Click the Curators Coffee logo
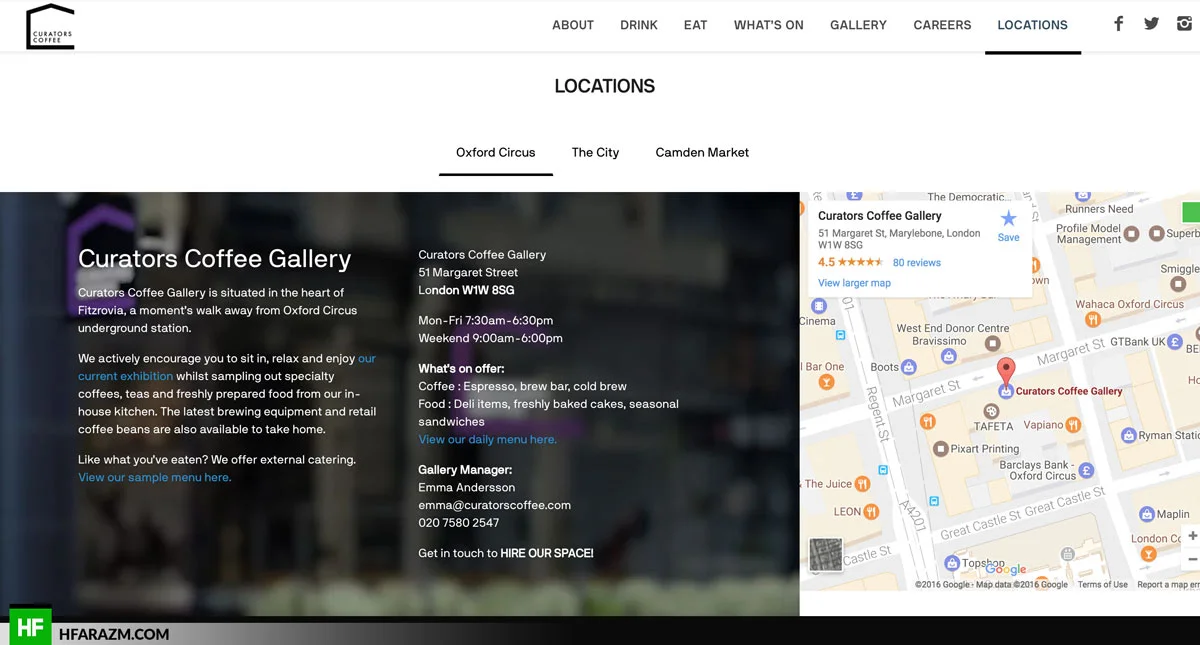This screenshot has height=645, width=1200. 50,26
